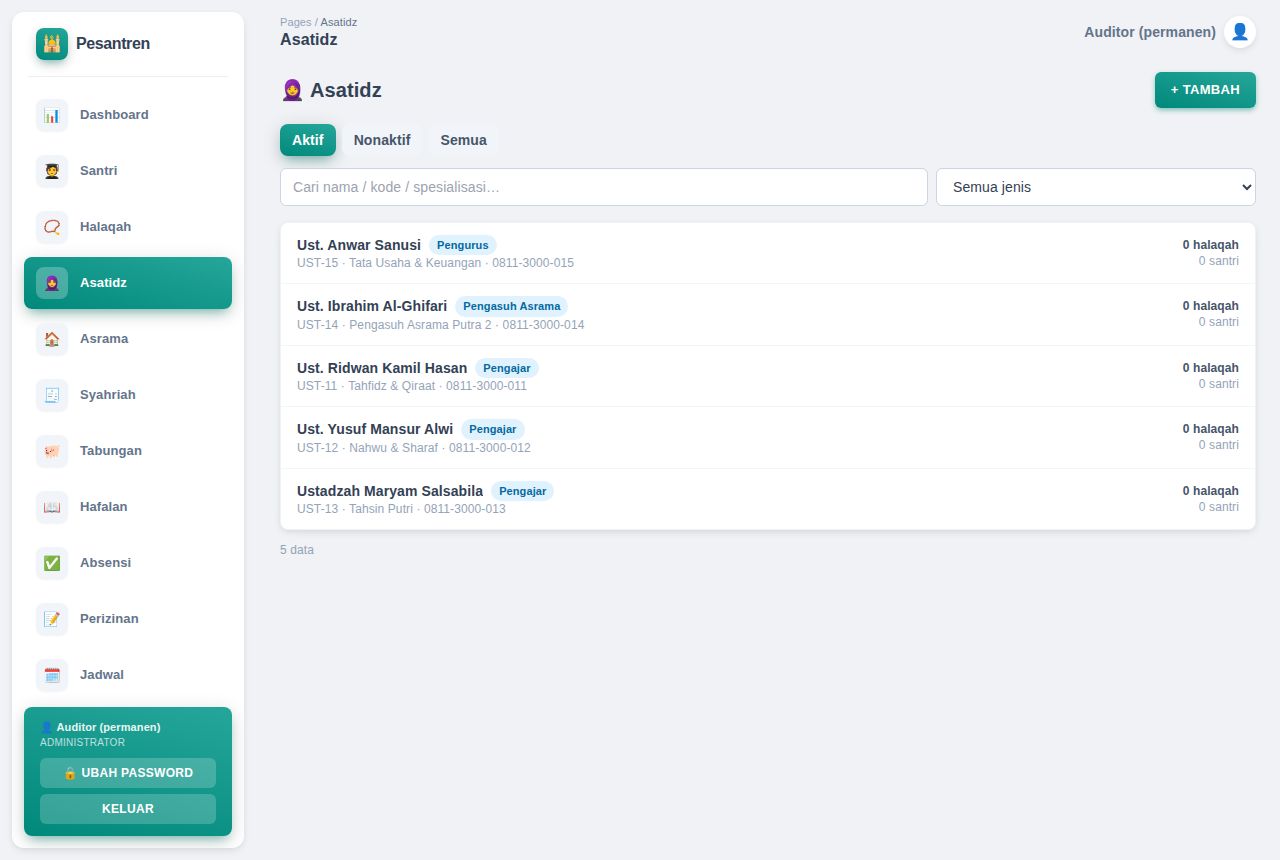Go to the Tabungan menu label
Screen dimensions: 1280x860
[111, 451]
